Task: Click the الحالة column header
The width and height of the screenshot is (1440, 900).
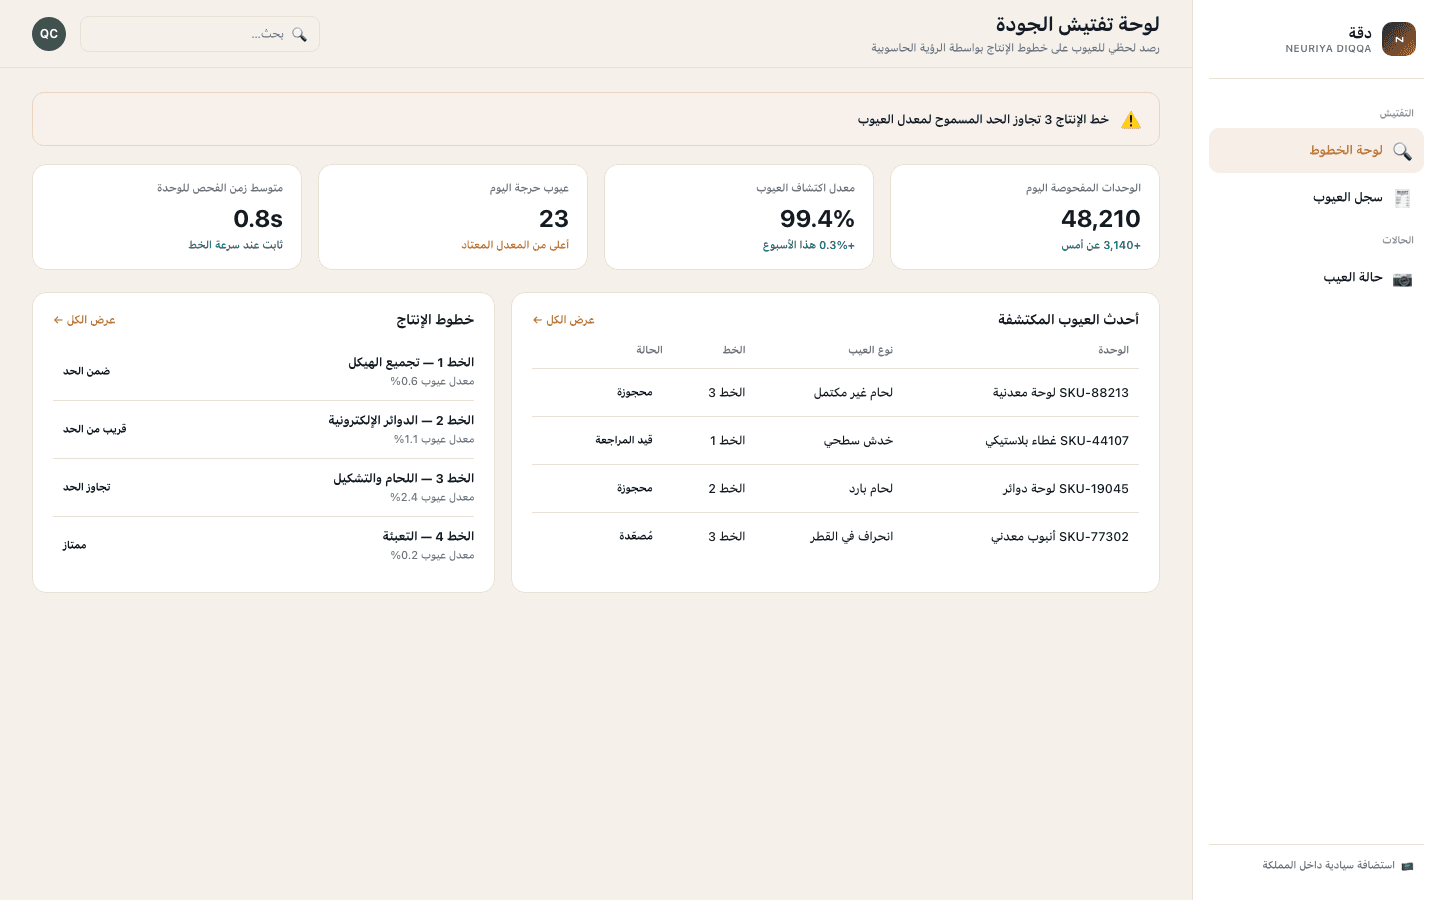Action: tap(649, 350)
